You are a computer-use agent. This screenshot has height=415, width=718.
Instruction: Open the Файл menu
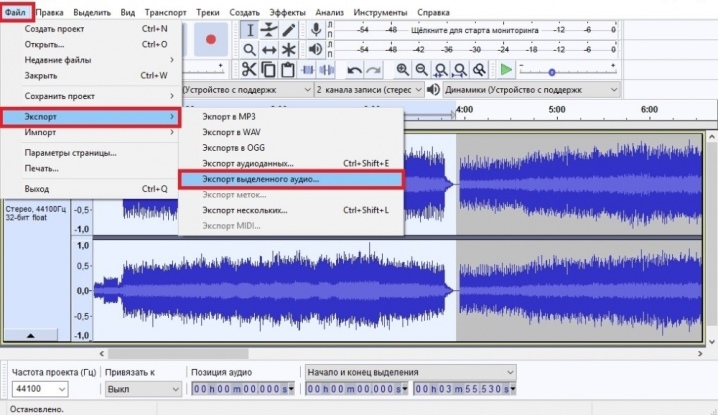(x=16, y=12)
